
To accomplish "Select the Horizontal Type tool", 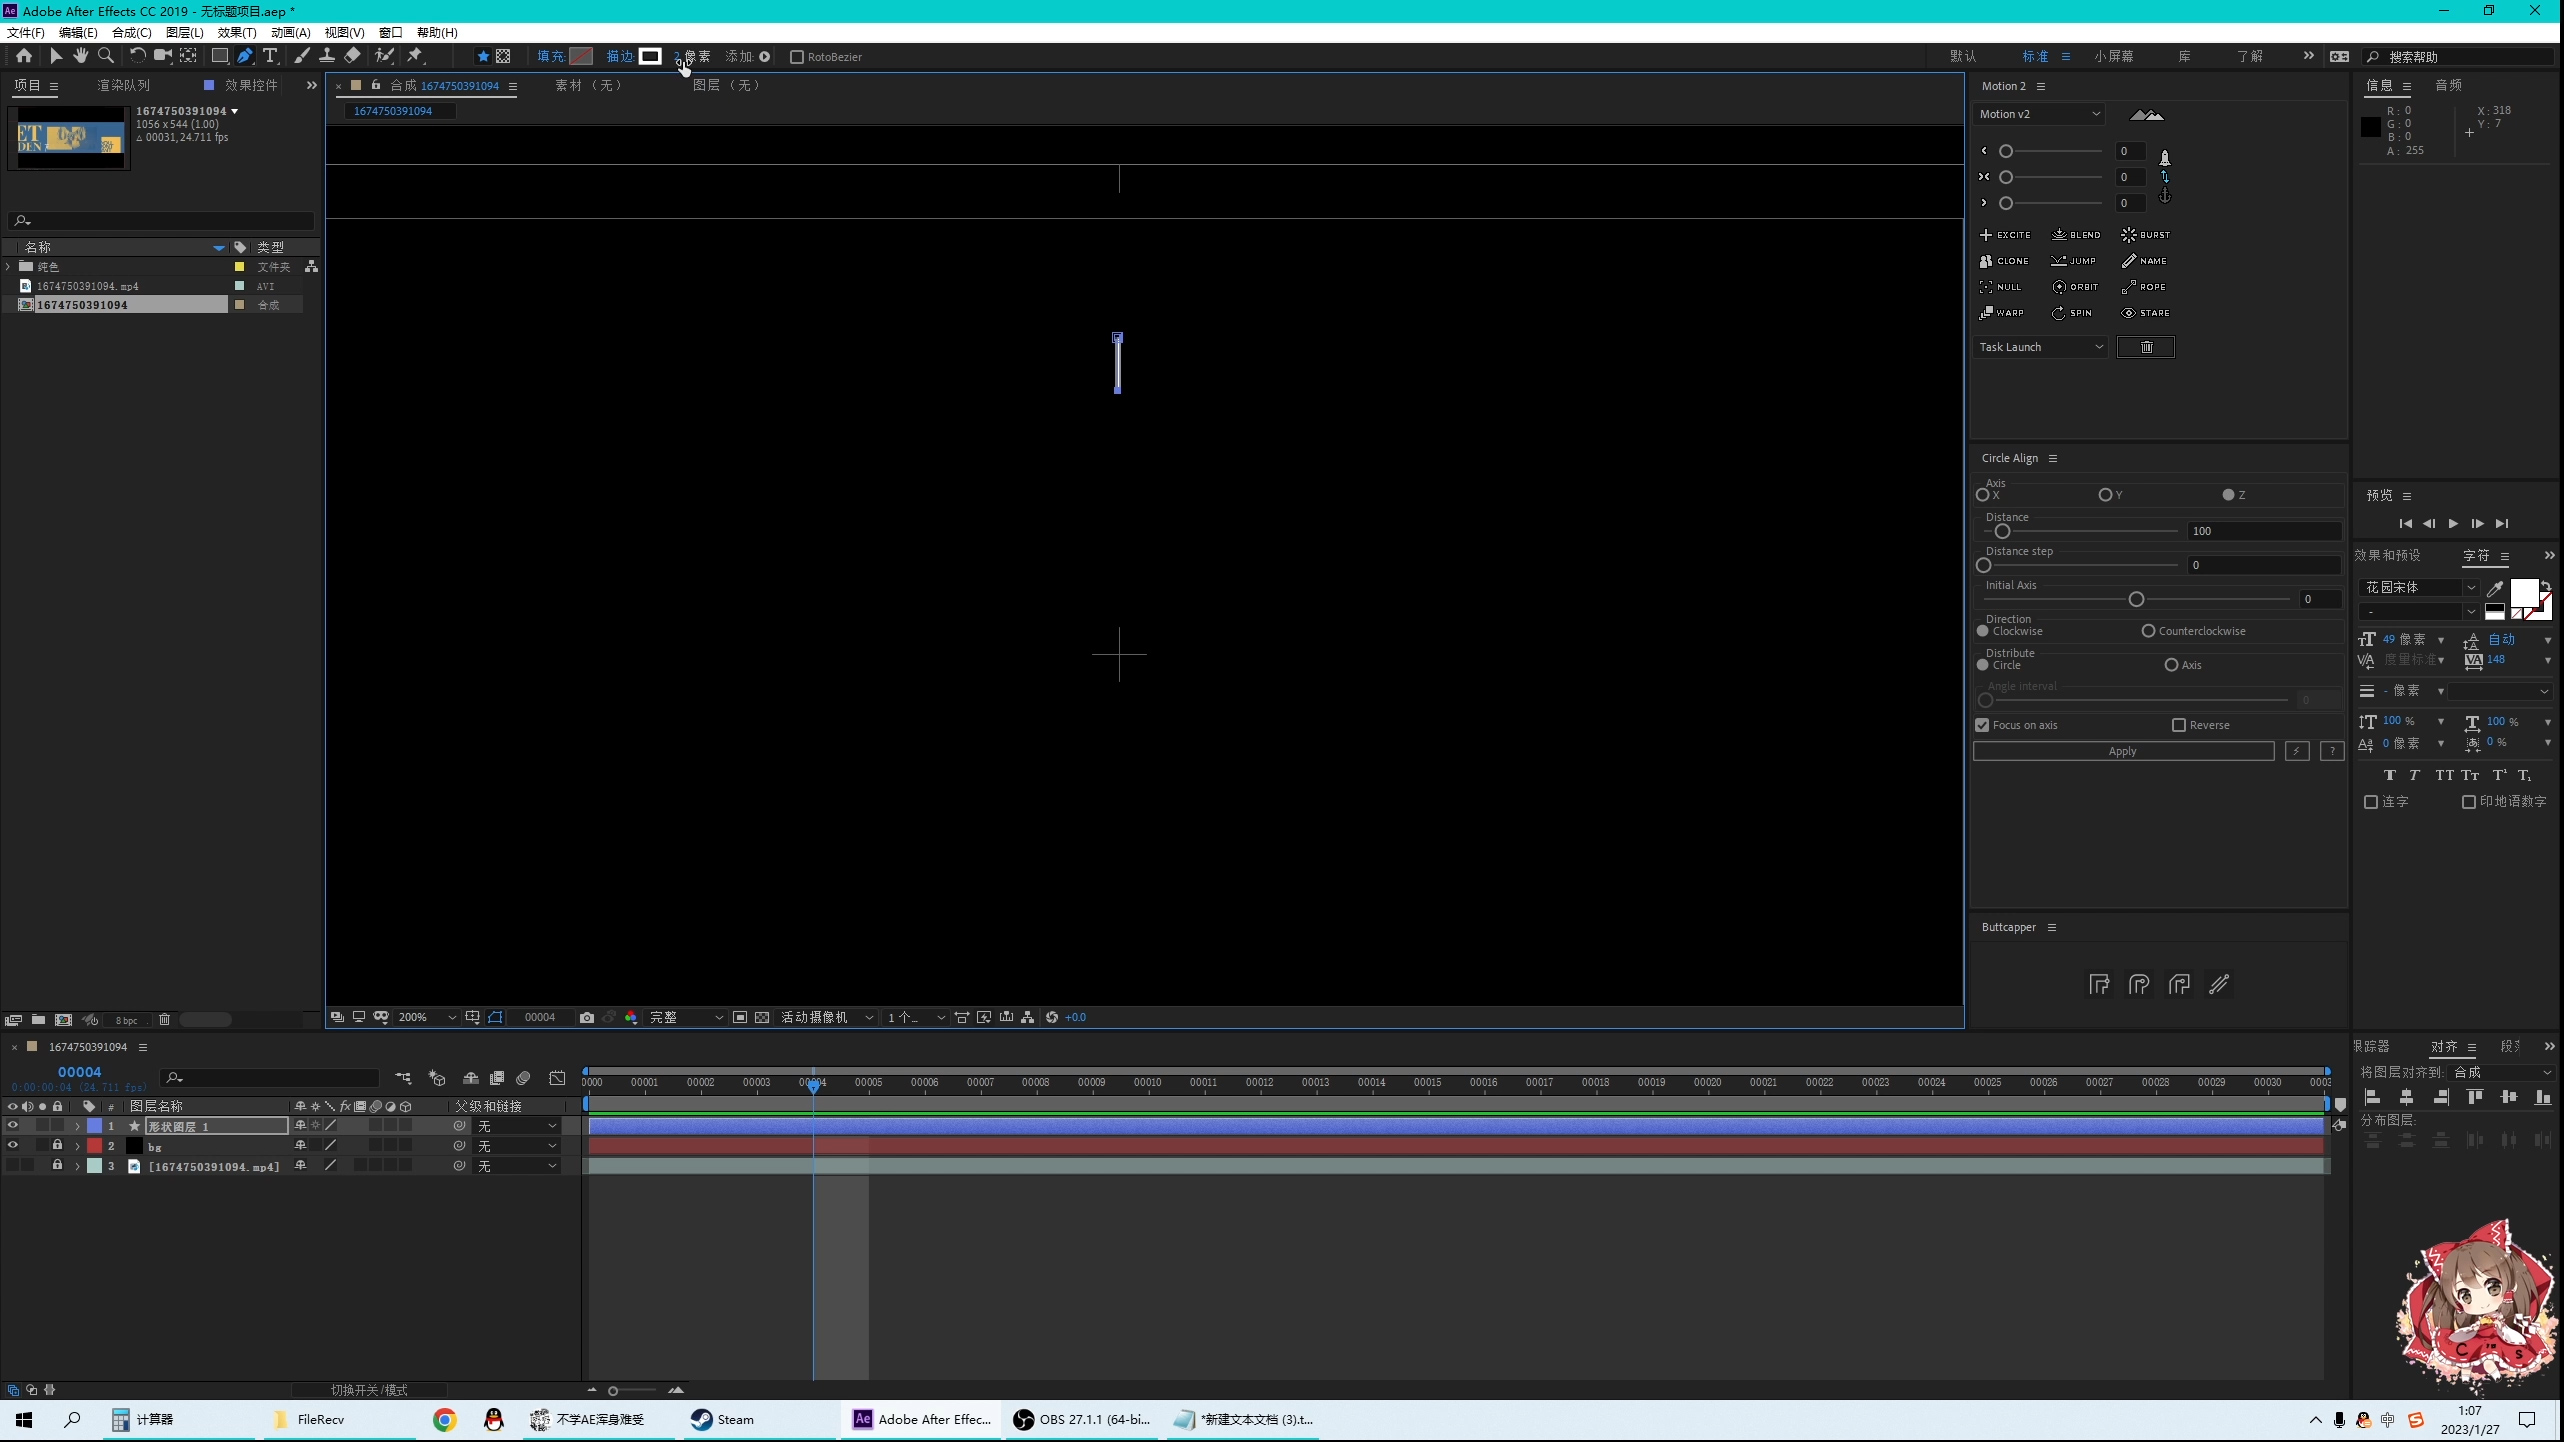I will (270, 56).
